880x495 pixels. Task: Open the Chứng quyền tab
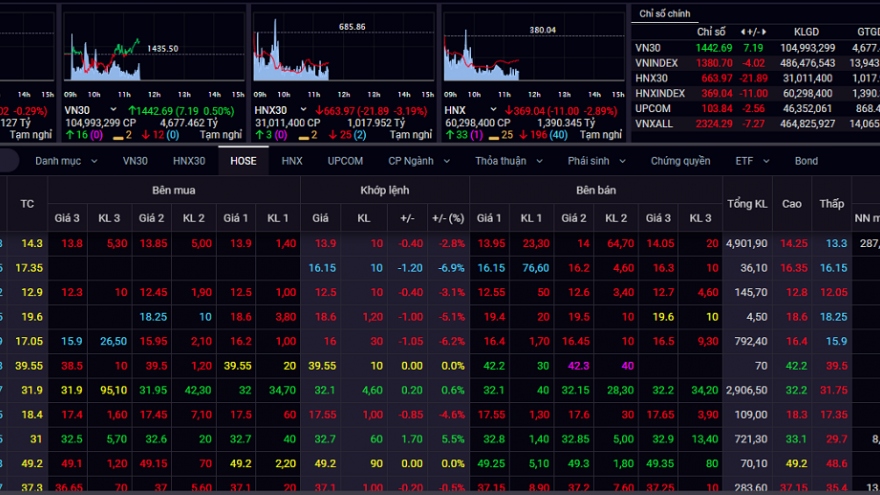[680, 160]
